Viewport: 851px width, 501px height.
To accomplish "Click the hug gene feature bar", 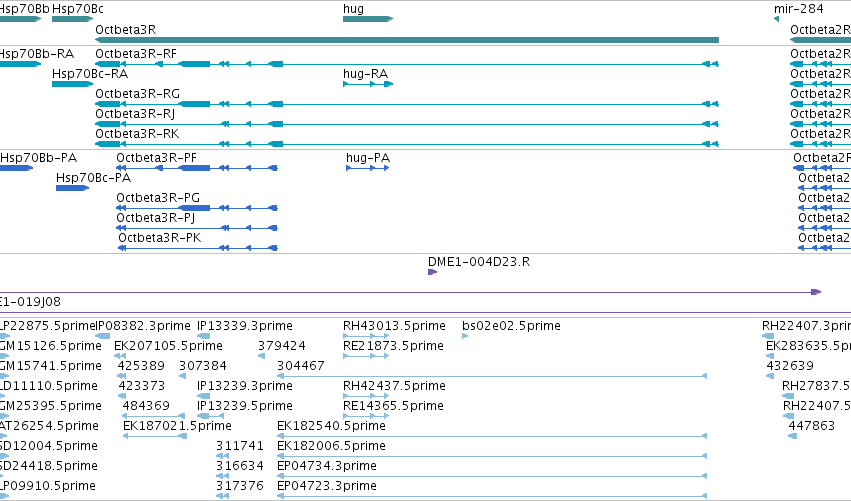I will (367, 19).
